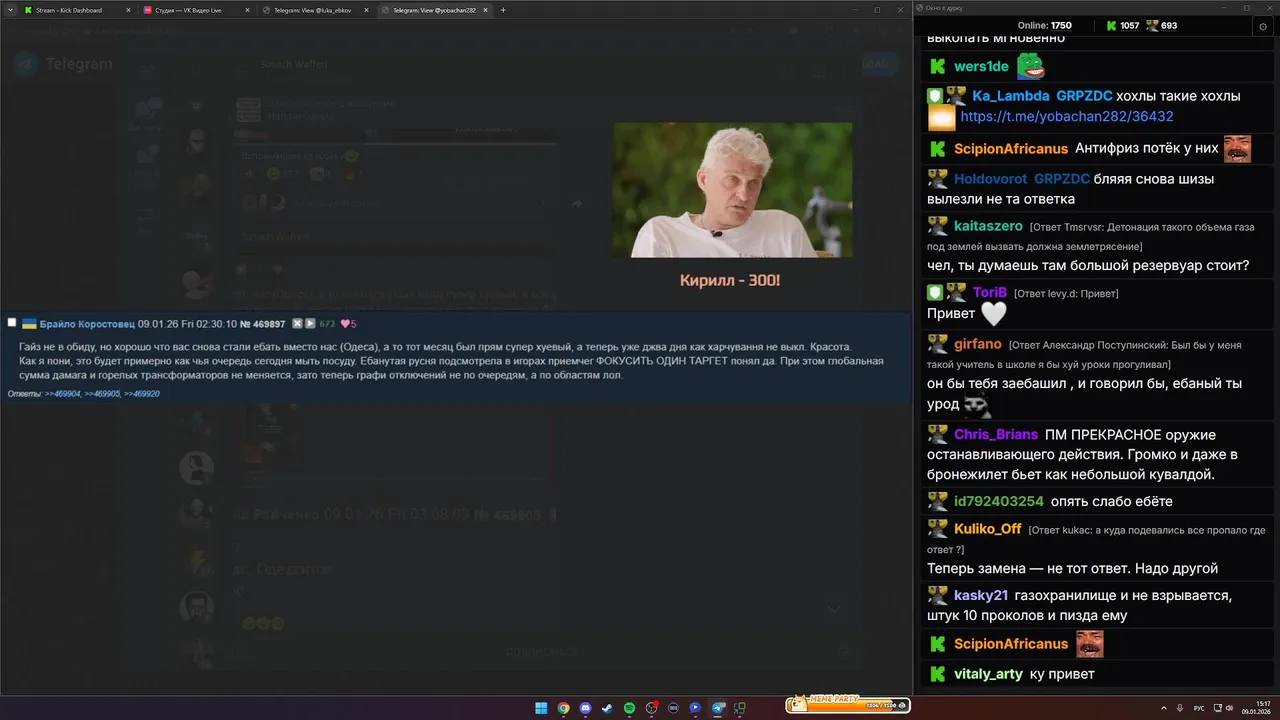Click username ToriB in chat
This screenshot has height=720, width=1280.
click(990, 292)
